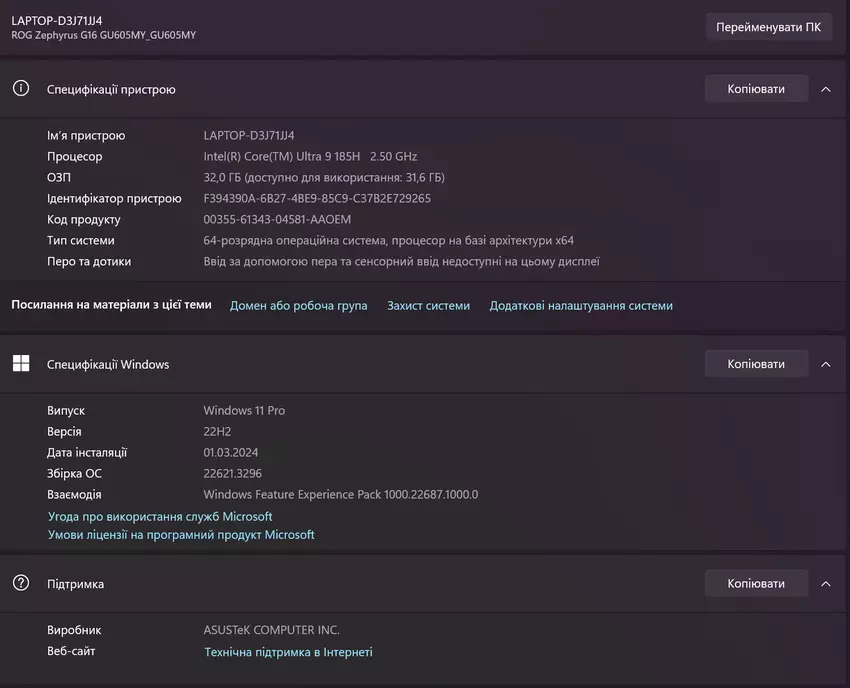The height and width of the screenshot is (688, 850).
Task: Open Умови ліцензії на програмний продукт Microsoft
Action: [x=181, y=535]
